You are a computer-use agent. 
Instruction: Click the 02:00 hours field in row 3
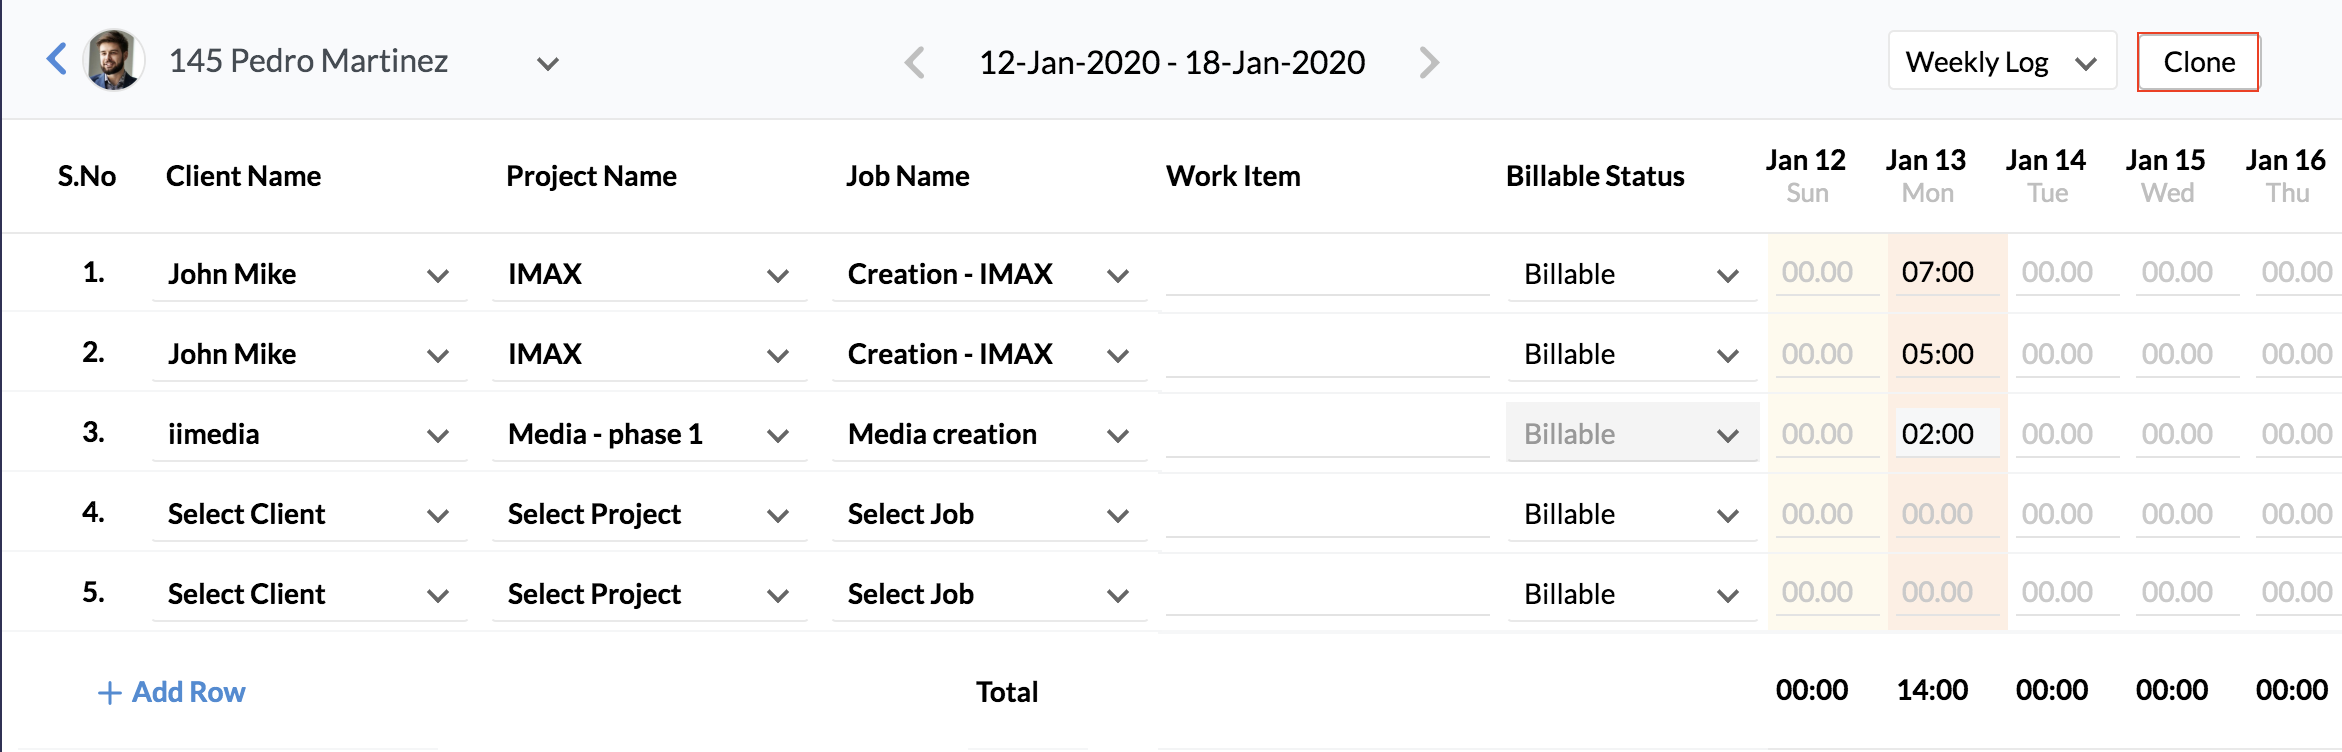point(1938,434)
